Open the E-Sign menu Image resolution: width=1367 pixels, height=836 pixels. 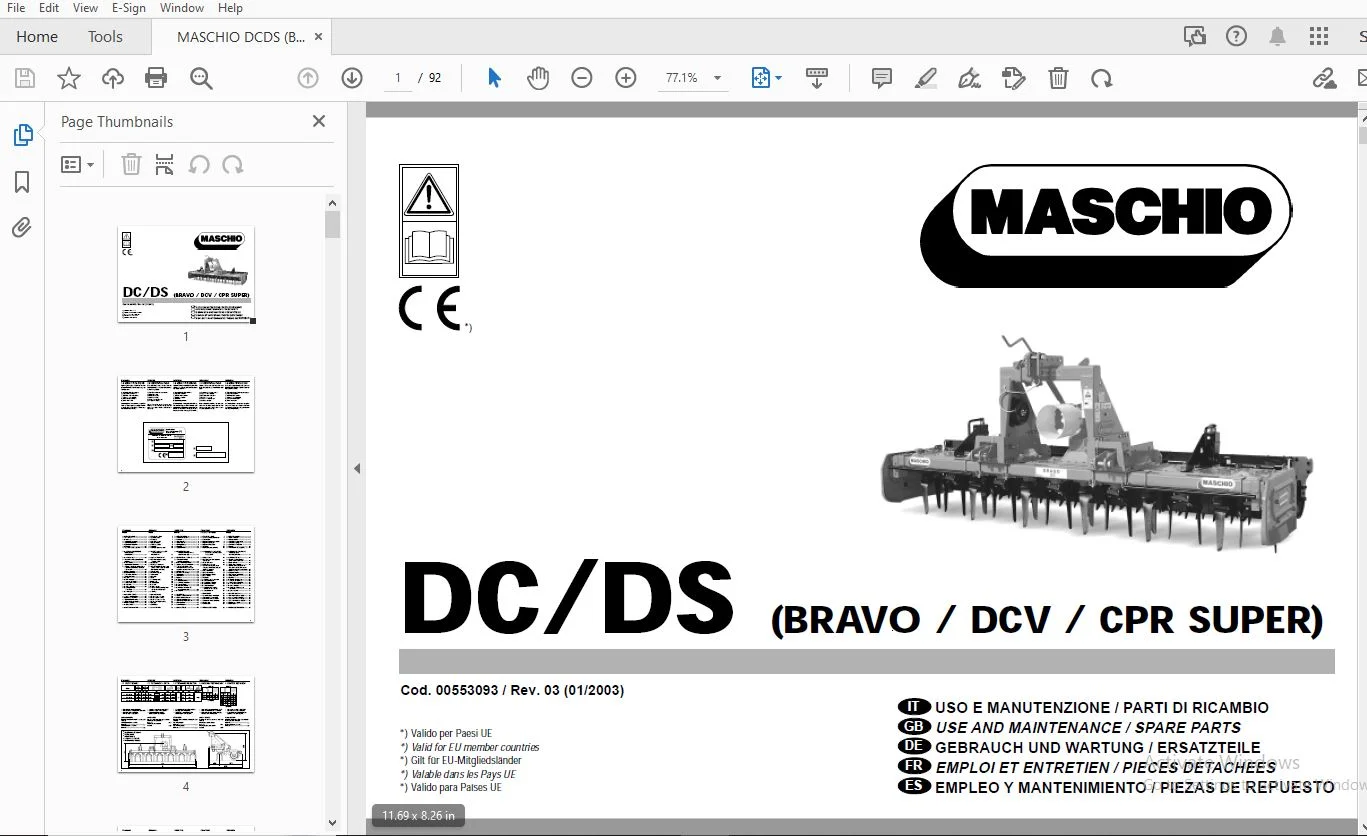point(129,8)
